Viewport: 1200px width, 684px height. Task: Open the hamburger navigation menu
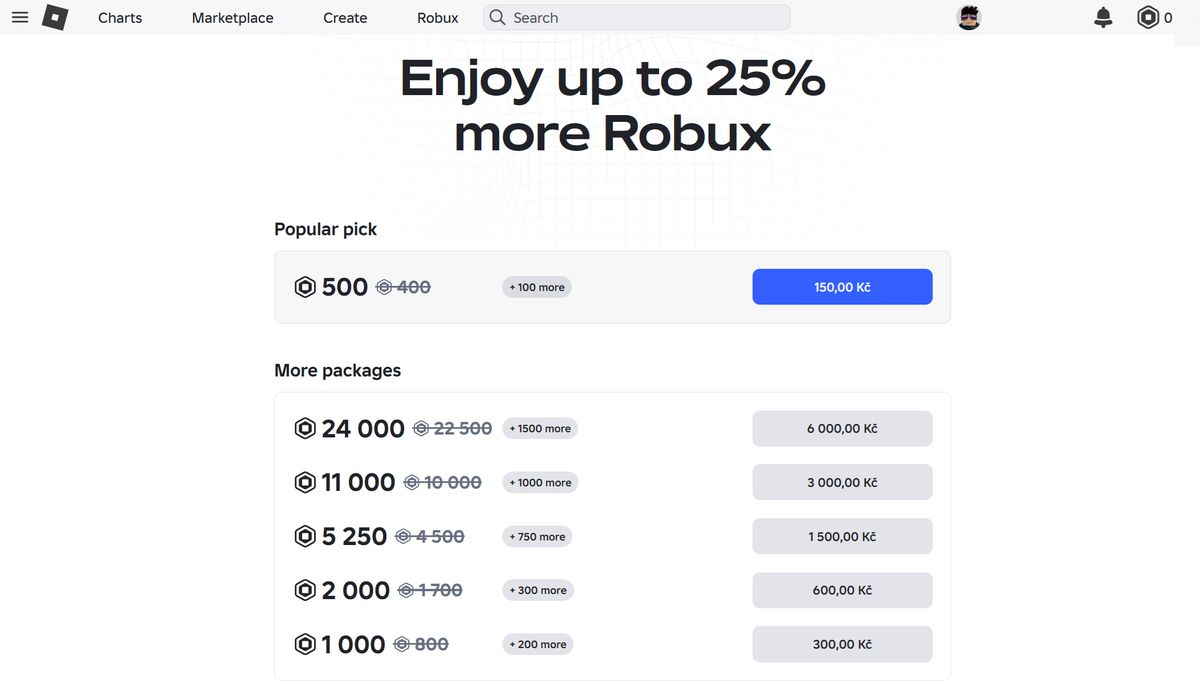tap(20, 18)
